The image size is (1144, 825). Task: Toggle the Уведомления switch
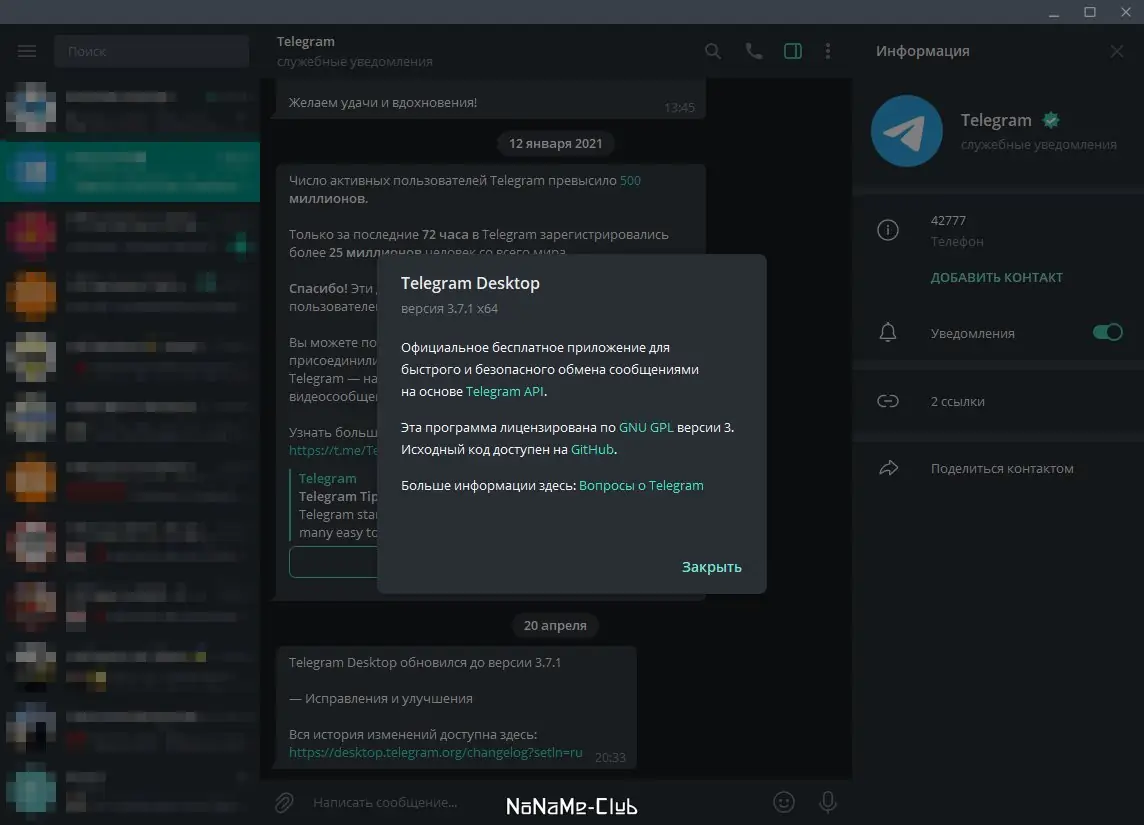coord(1108,333)
